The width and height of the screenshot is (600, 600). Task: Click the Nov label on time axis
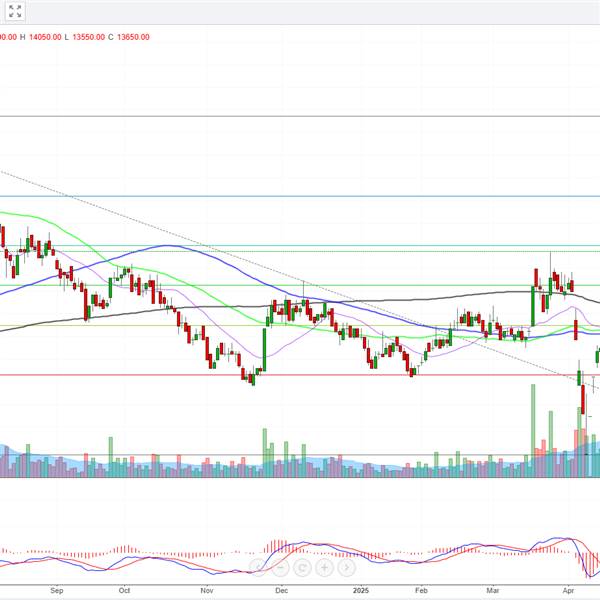207,590
